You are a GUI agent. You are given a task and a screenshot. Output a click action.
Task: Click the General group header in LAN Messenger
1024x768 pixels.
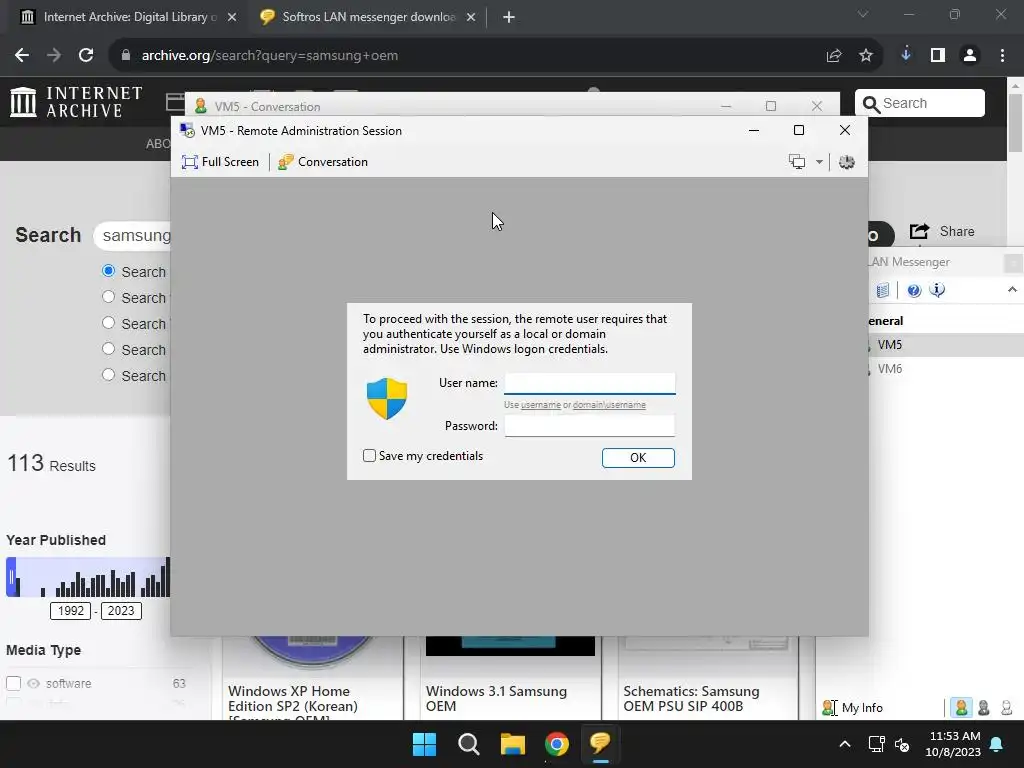(886, 321)
